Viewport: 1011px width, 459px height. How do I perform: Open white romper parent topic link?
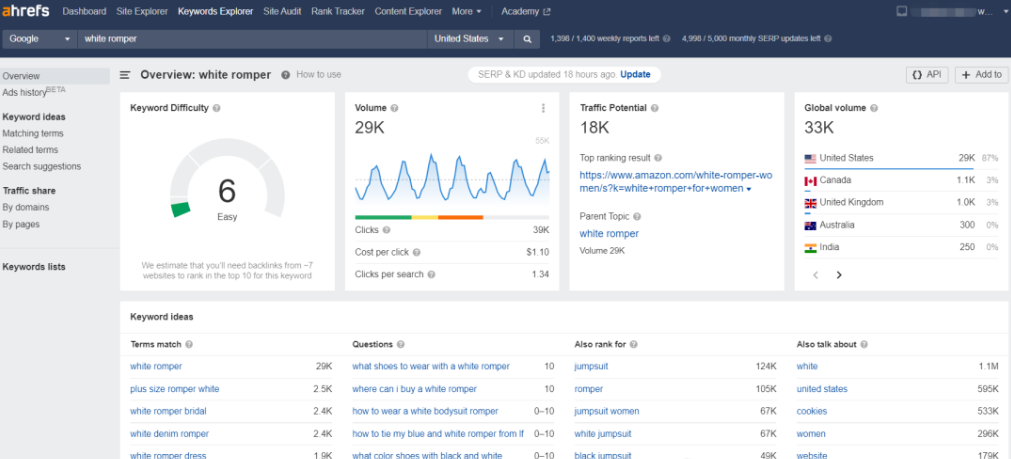click(x=609, y=233)
